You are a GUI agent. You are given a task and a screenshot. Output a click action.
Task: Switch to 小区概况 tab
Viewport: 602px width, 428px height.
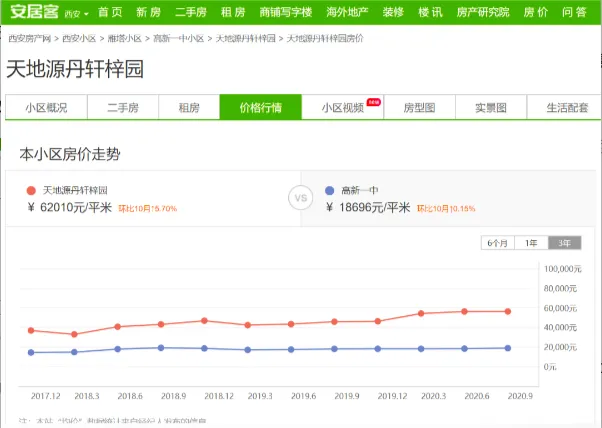click(46, 107)
